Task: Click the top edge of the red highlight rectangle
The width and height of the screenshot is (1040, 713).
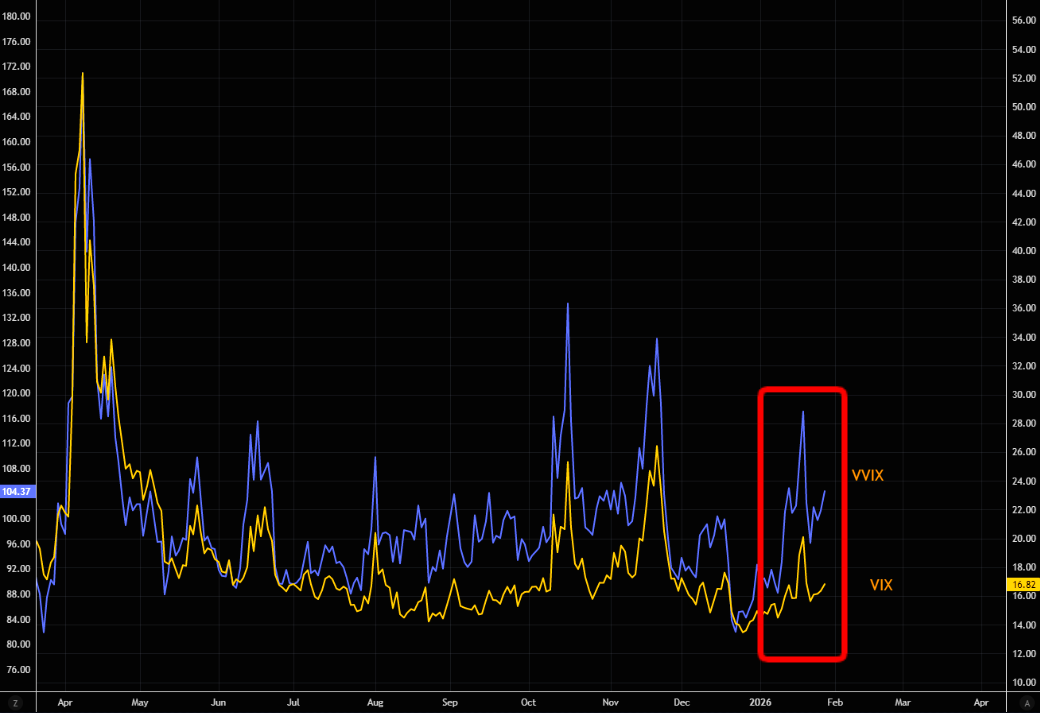Action: 803,390
